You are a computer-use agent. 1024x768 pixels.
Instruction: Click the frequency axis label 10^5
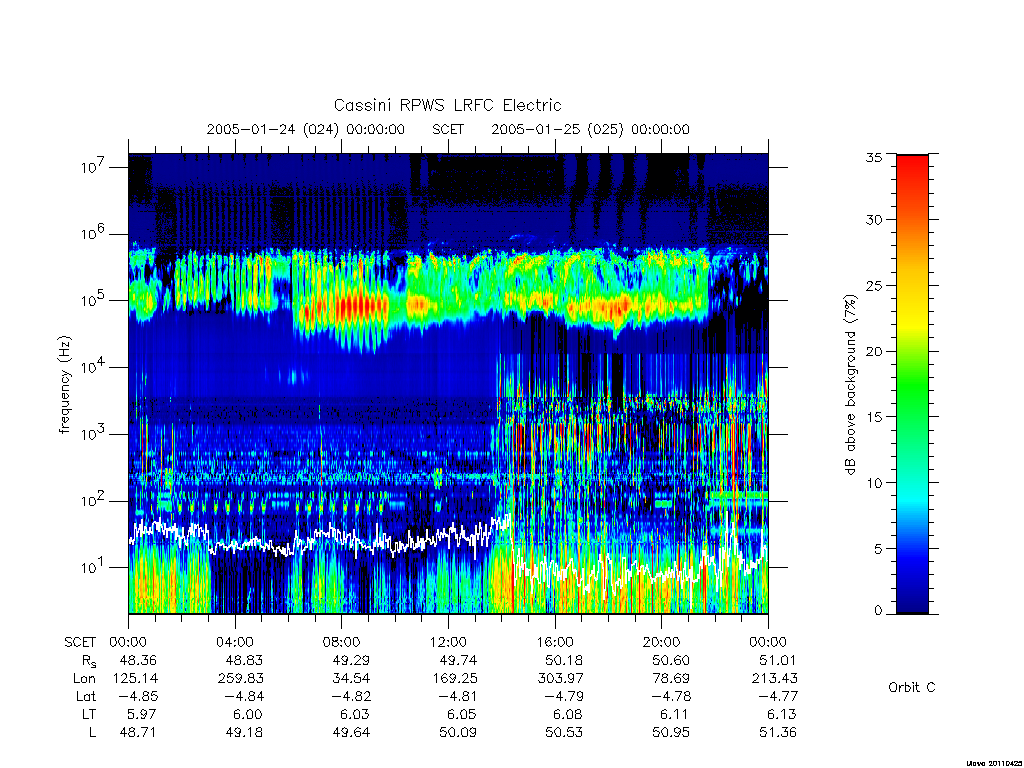93,300
